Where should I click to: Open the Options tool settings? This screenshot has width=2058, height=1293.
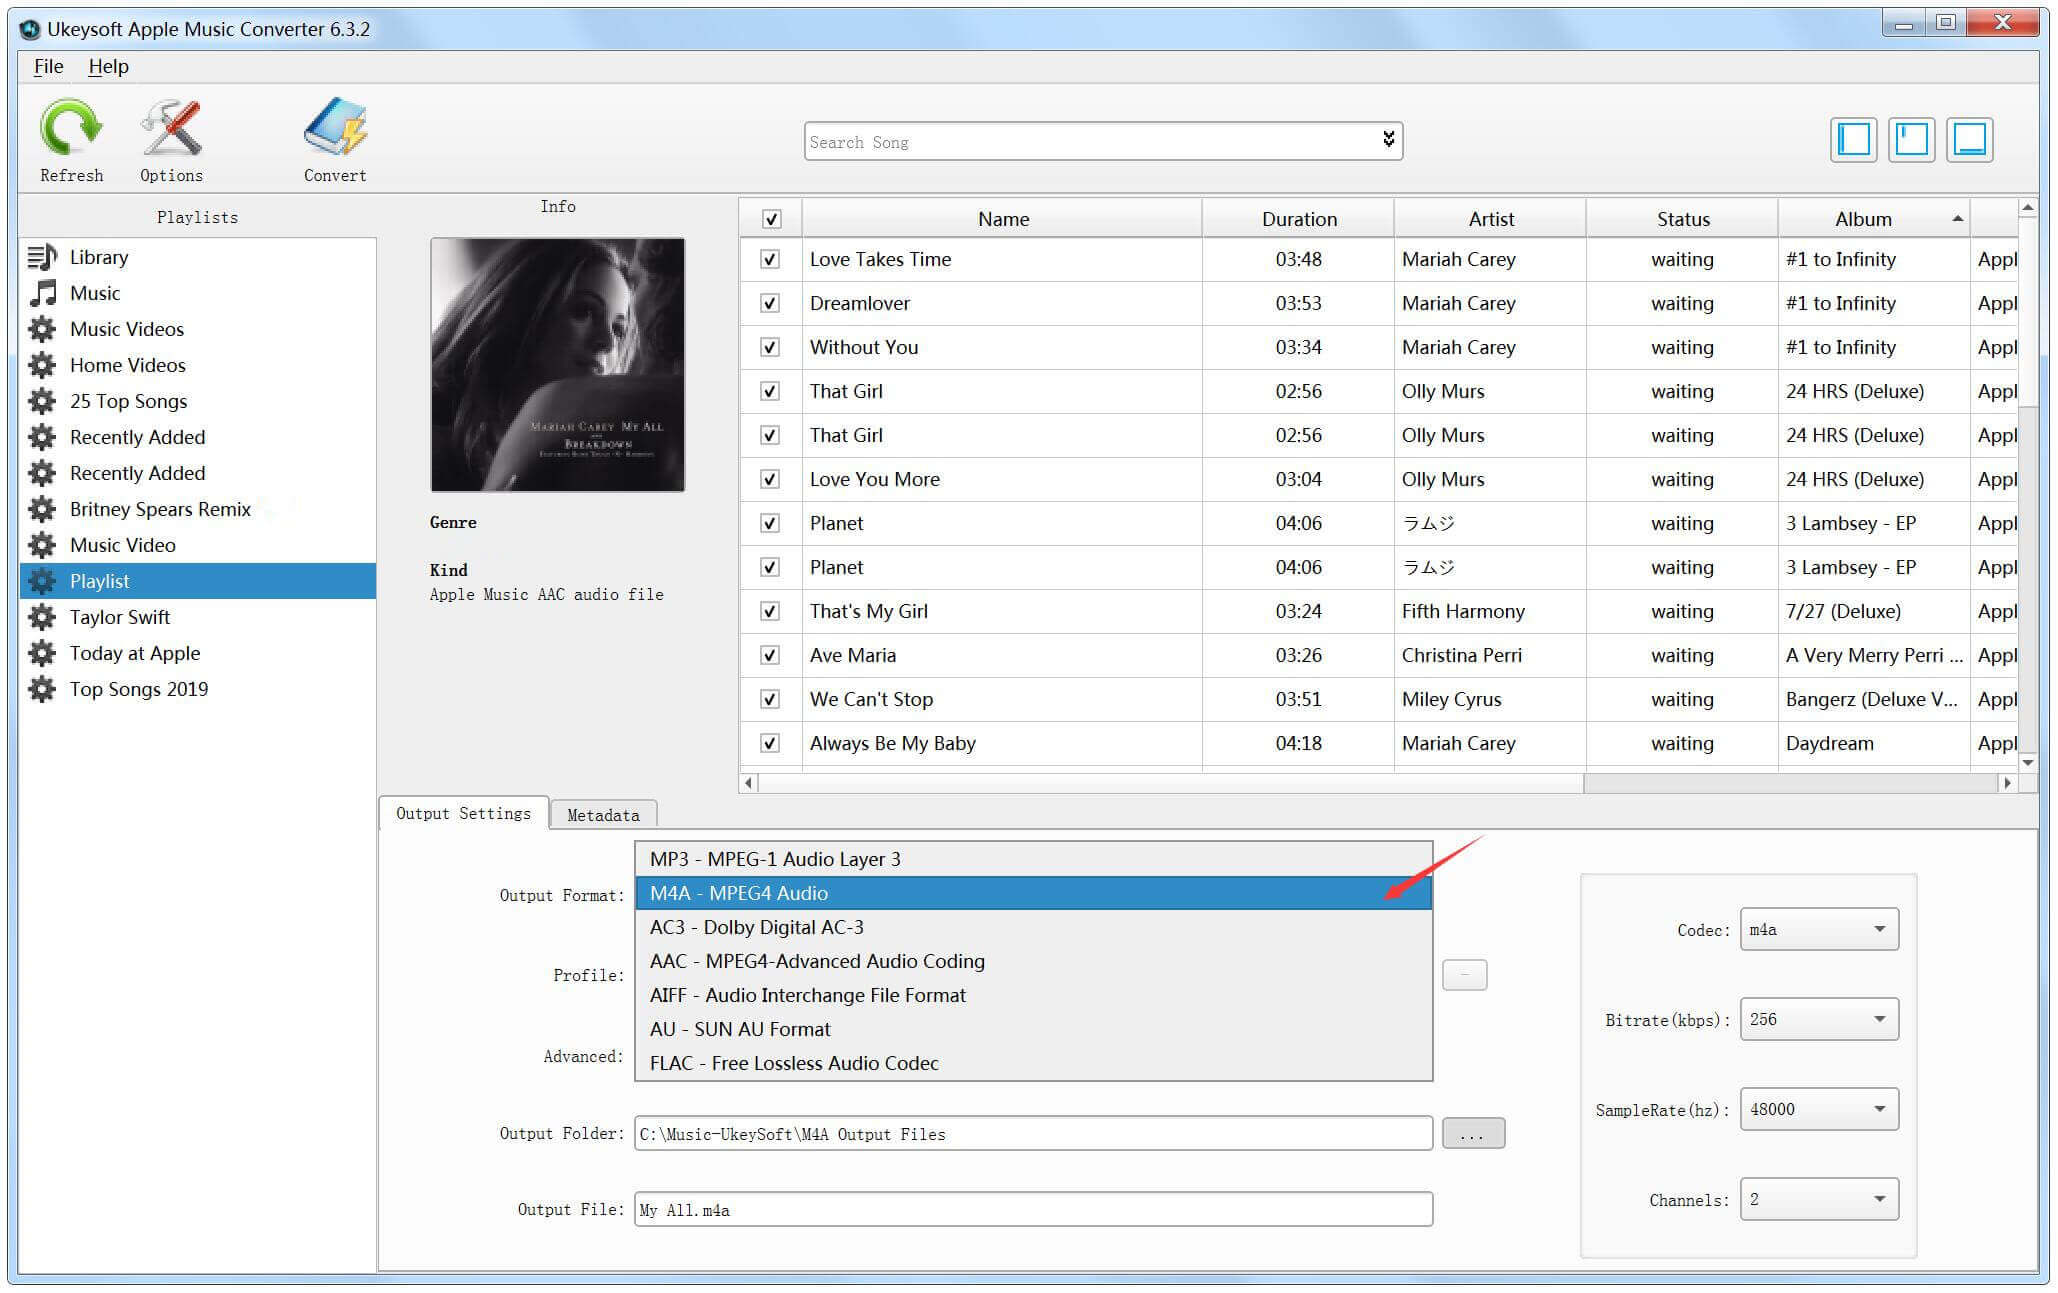pyautogui.click(x=168, y=142)
